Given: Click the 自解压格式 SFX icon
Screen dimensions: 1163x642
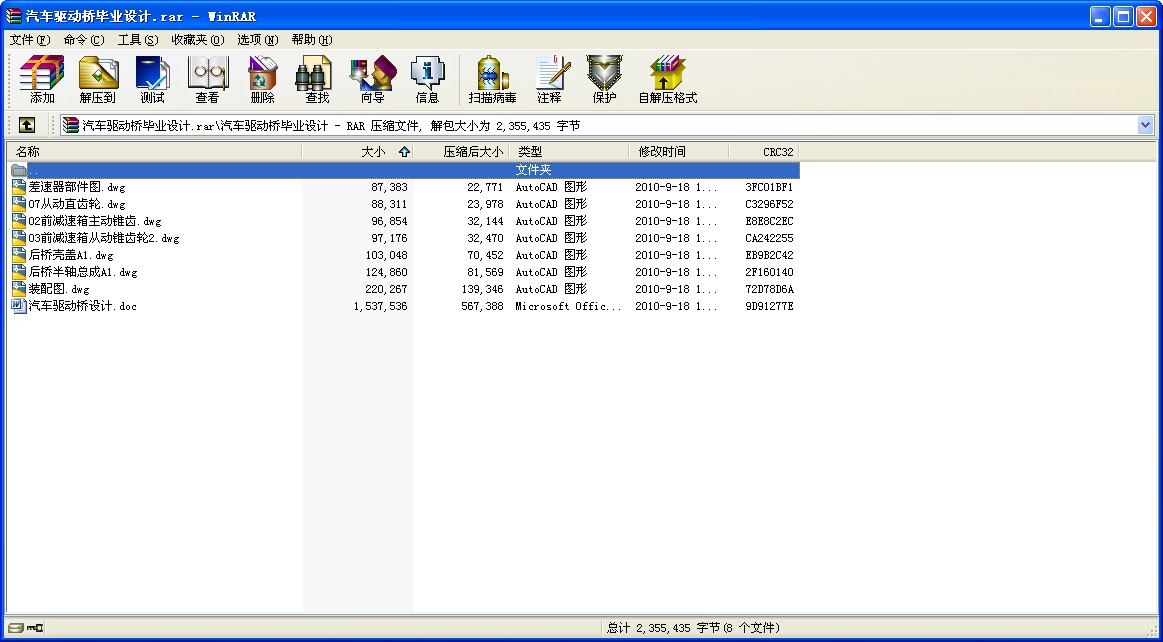Looking at the screenshot, I should click(x=667, y=80).
